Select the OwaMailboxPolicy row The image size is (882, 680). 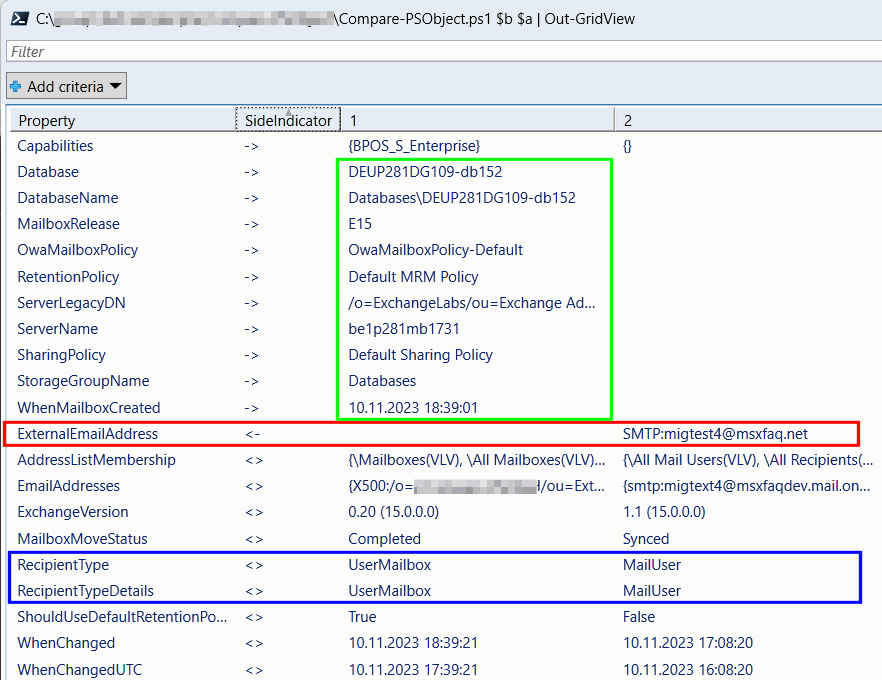[446, 250]
